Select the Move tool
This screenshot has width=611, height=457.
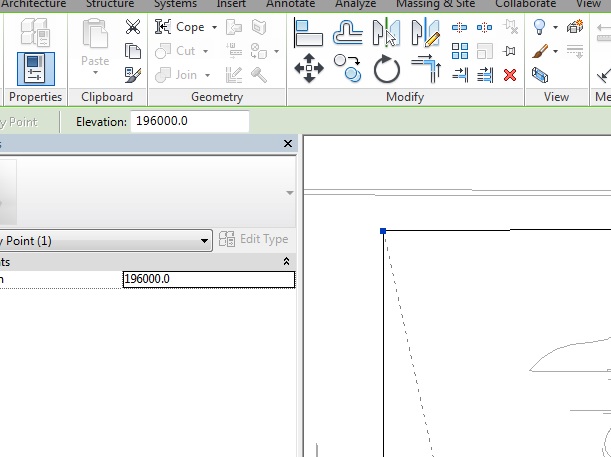click(309, 68)
